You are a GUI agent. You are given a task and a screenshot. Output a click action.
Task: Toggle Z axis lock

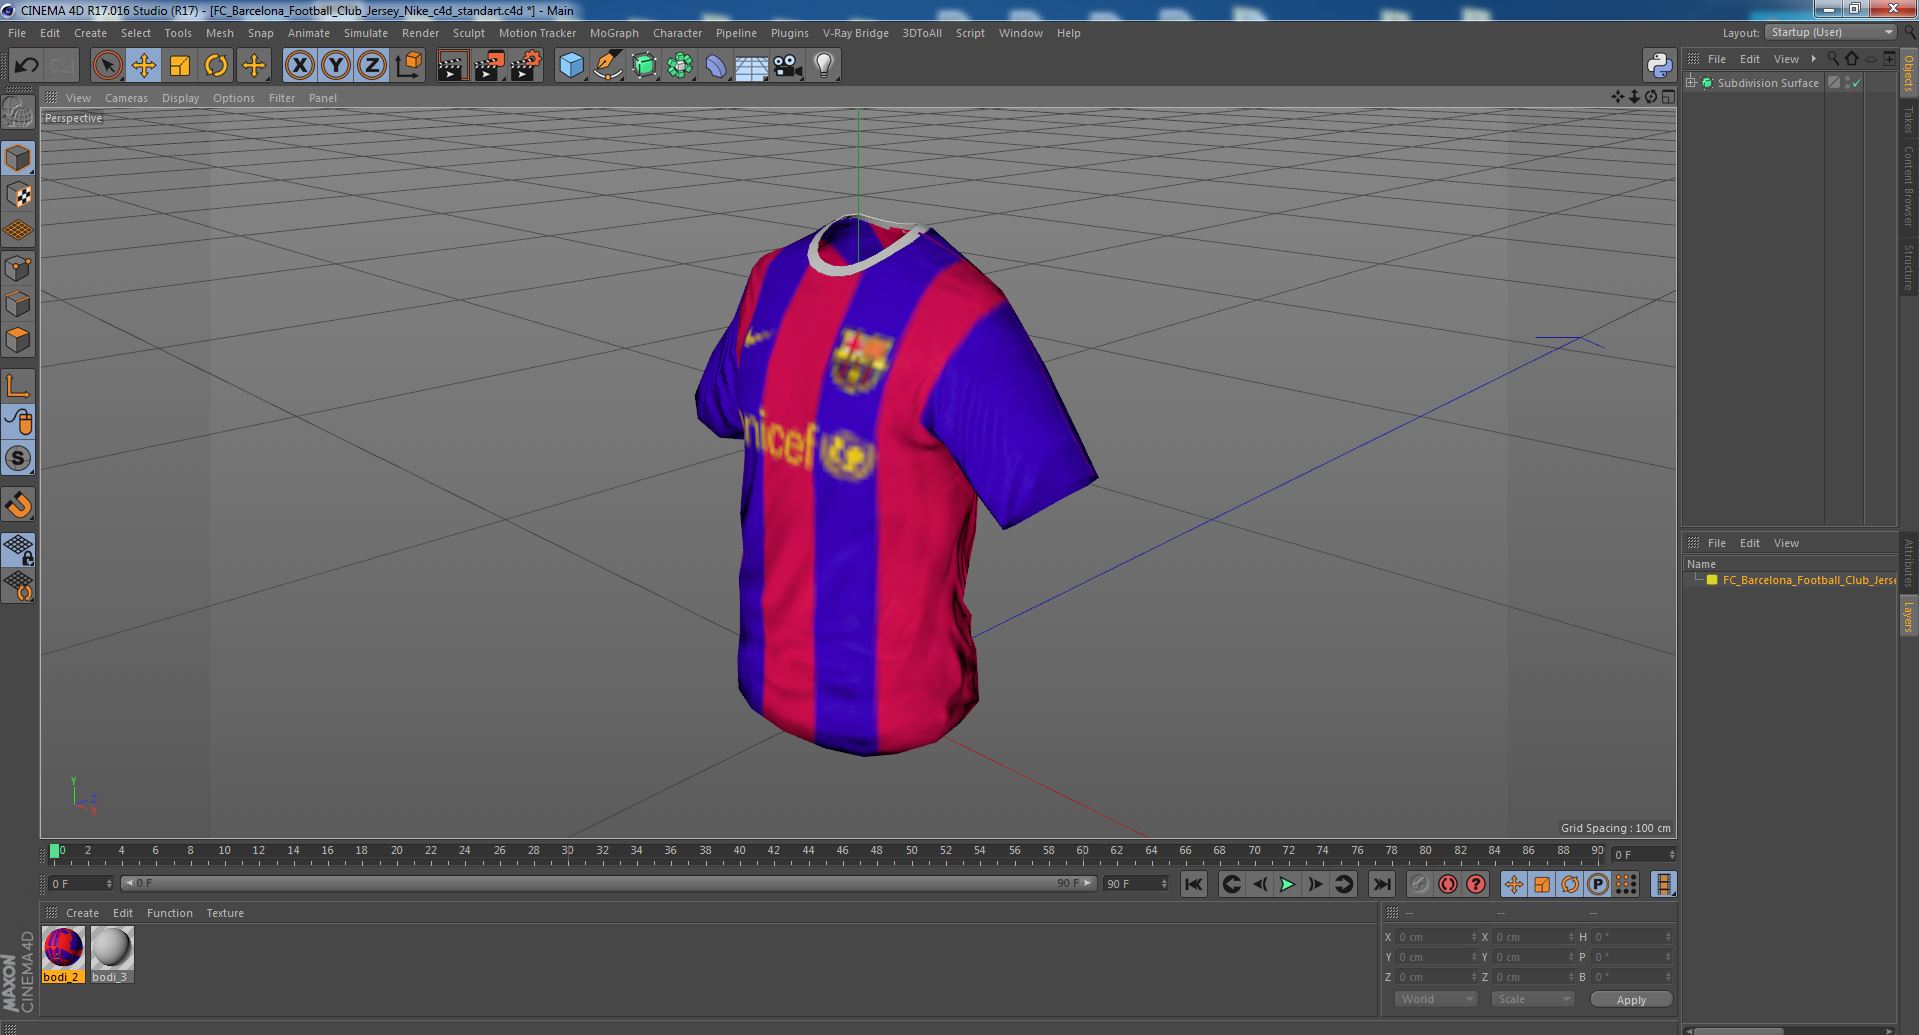click(x=372, y=66)
